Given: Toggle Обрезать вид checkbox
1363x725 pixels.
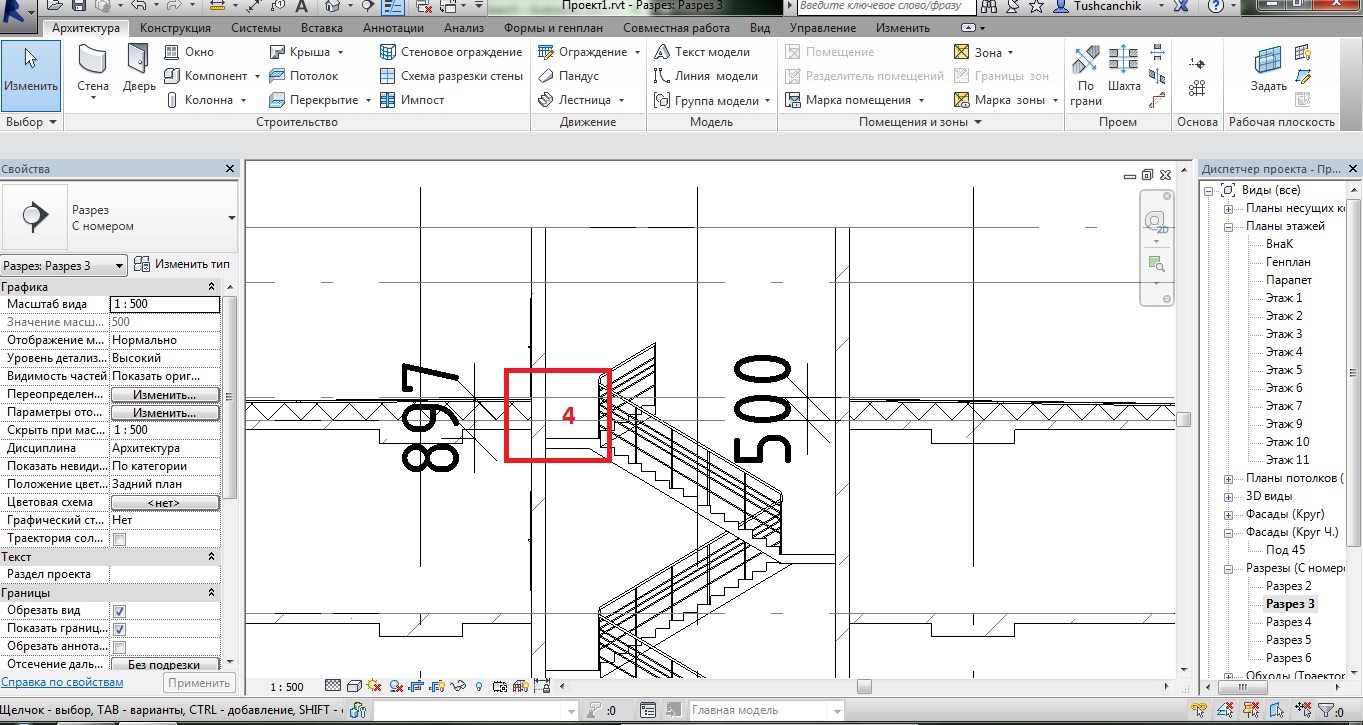Looking at the screenshot, I should point(120,611).
